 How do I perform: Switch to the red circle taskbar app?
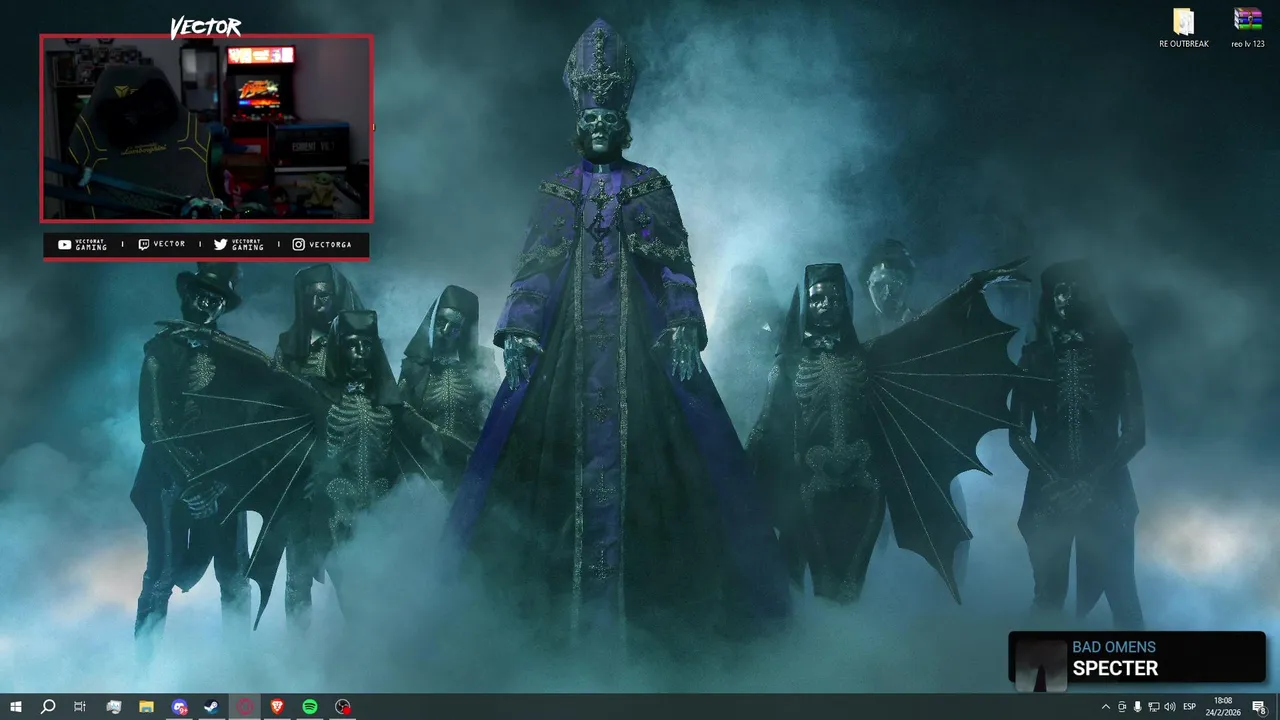(245, 707)
